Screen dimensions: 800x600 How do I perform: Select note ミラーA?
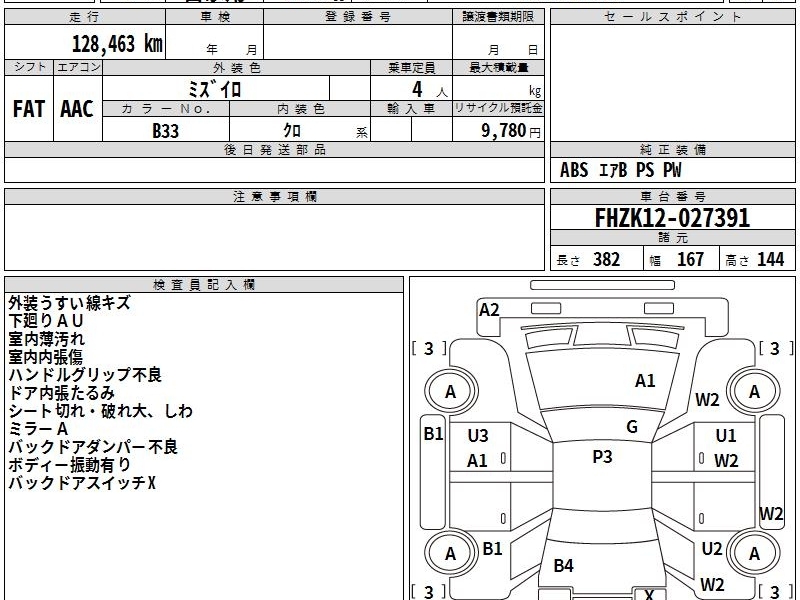click(x=38, y=429)
